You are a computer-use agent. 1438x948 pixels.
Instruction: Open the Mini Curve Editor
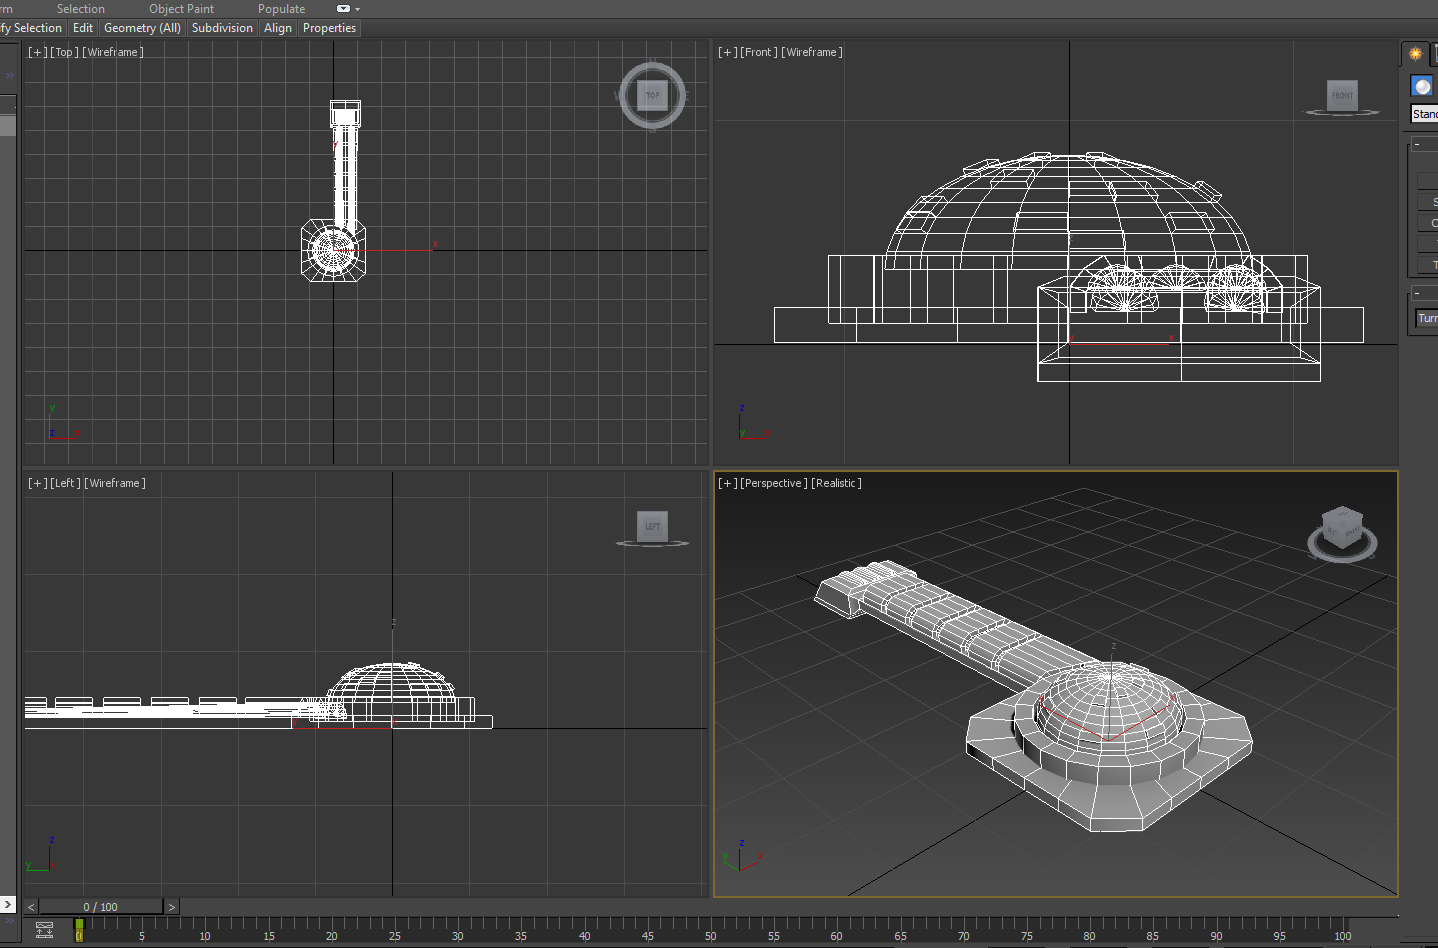44,930
